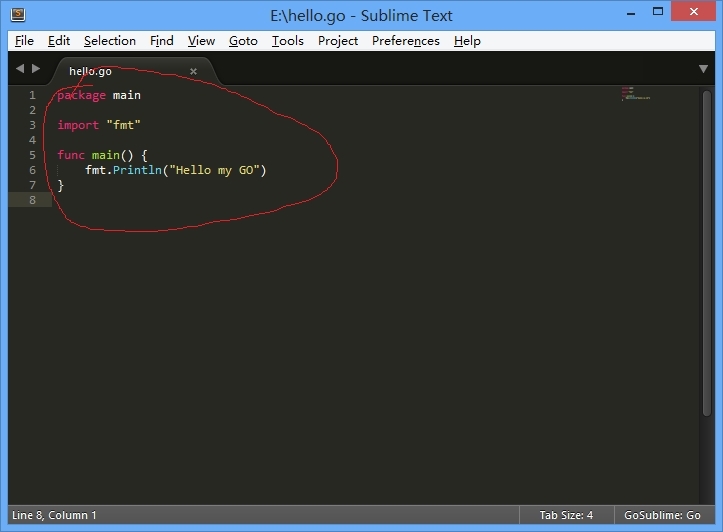Open the tab list dropdown arrow
This screenshot has height=532, width=723.
[x=703, y=69]
